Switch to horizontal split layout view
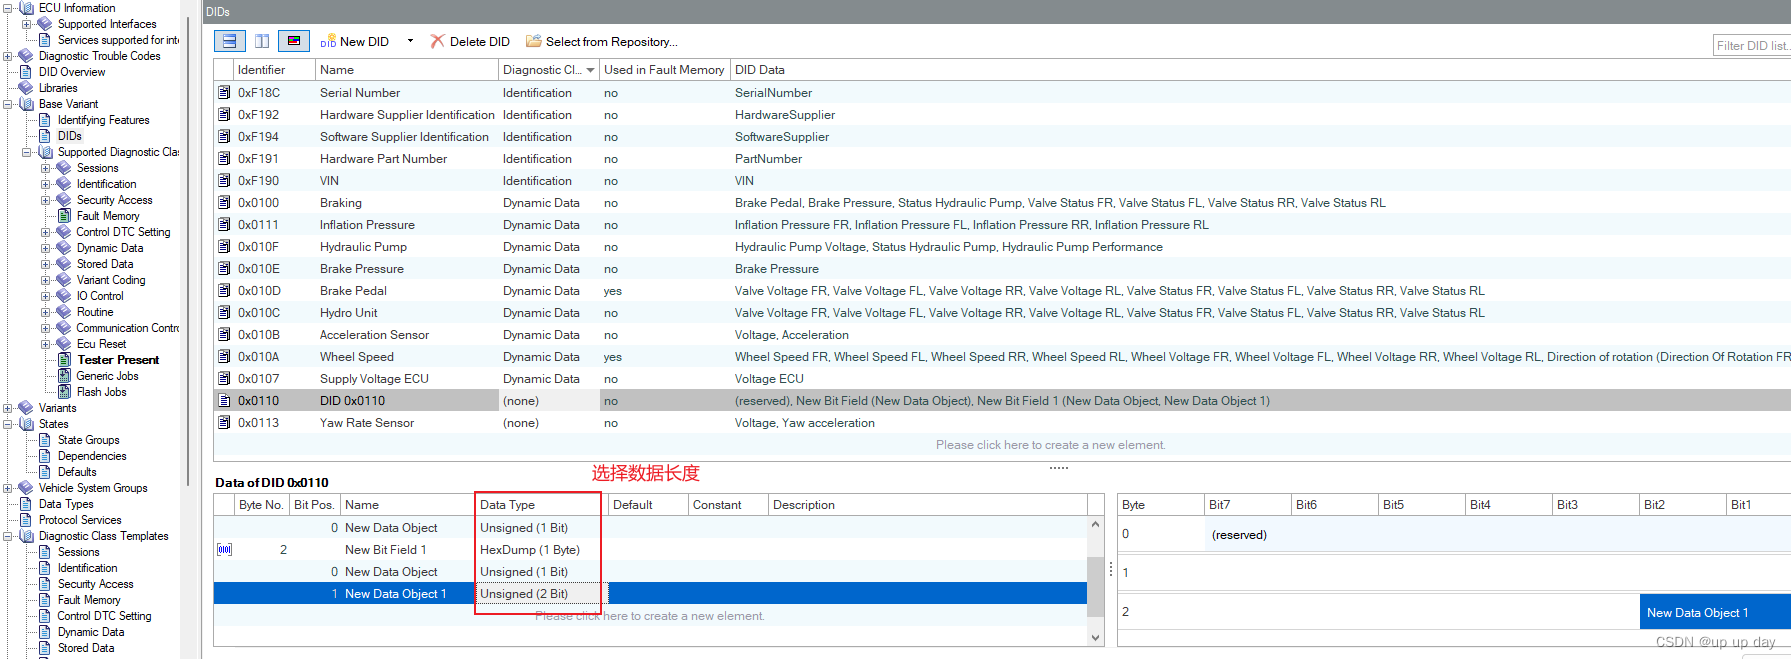1791x659 pixels. click(x=229, y=41)
